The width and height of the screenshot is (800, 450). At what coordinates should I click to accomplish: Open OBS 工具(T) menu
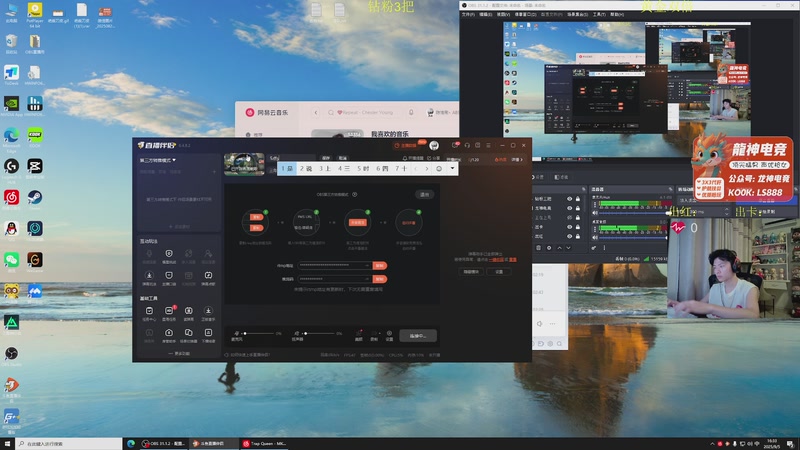599,14
